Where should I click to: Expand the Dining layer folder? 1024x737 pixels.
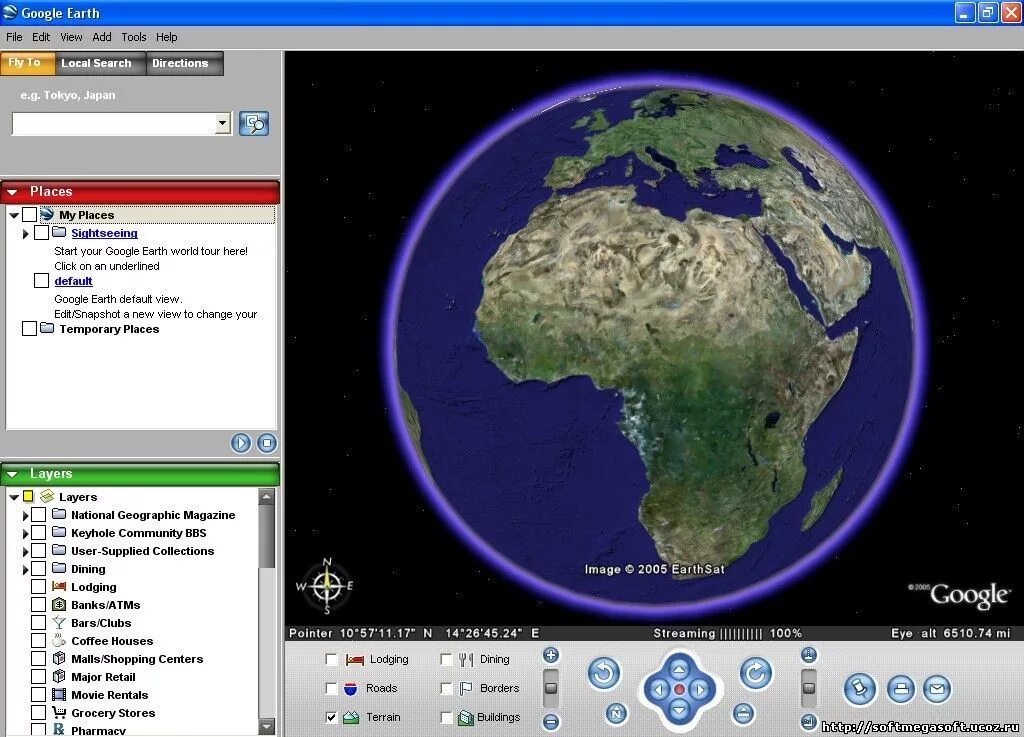25,569
